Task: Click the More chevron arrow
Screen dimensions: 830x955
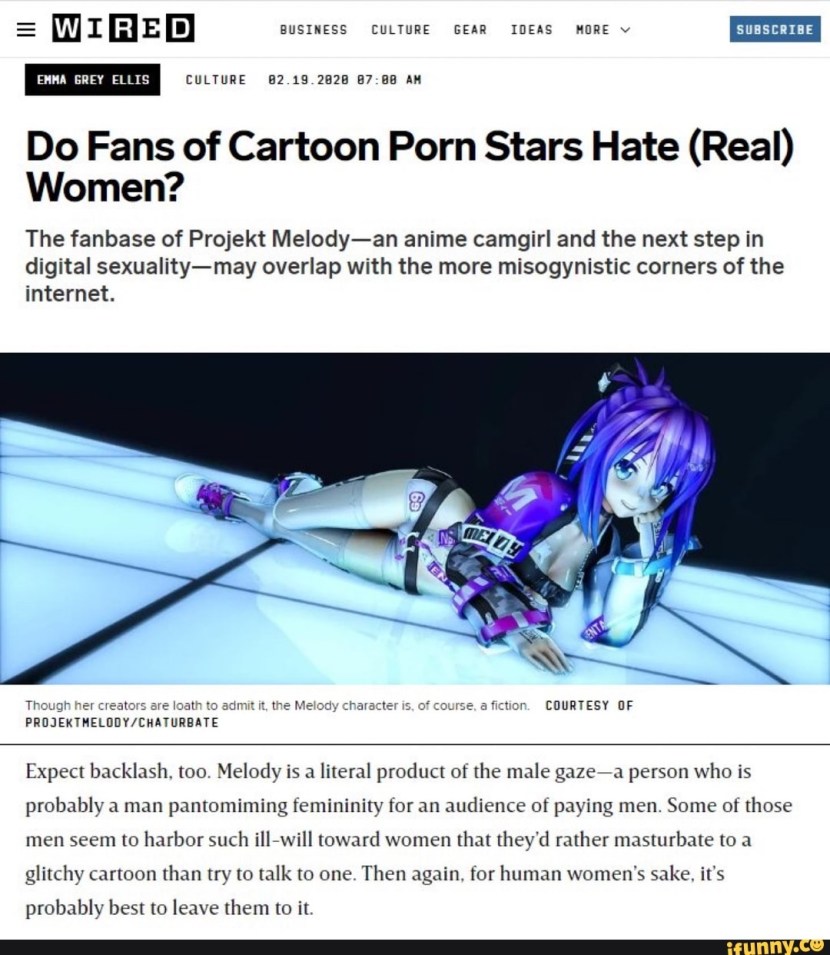Action: (625, 30)
